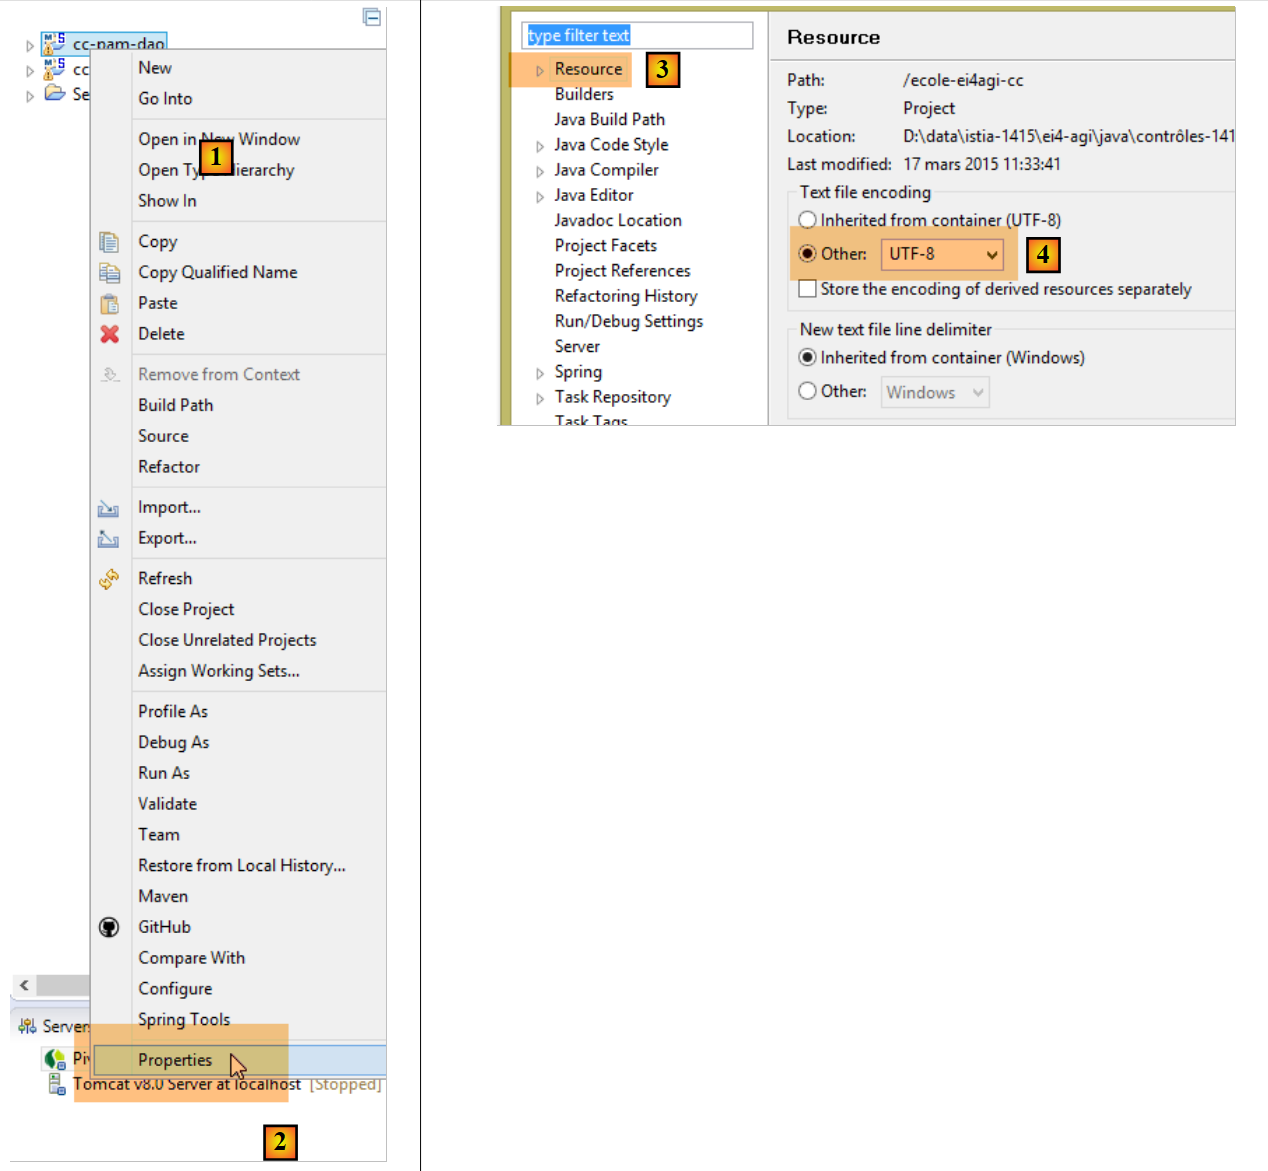
Task: Click the yellow Refresh arrows icon
Action: [109, 579]
